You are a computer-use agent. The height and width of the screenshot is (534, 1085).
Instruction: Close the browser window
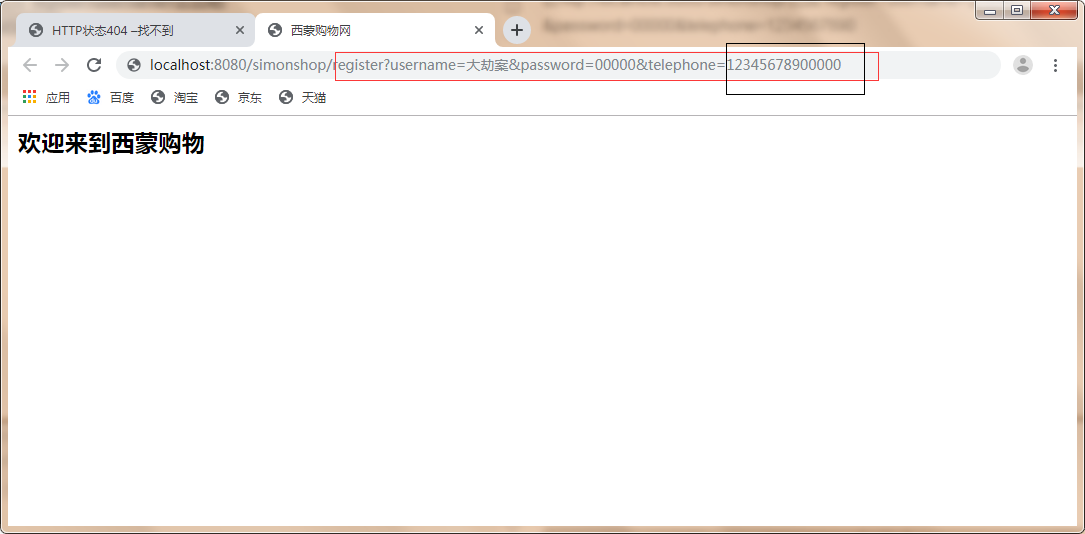tap(1055, 10)
